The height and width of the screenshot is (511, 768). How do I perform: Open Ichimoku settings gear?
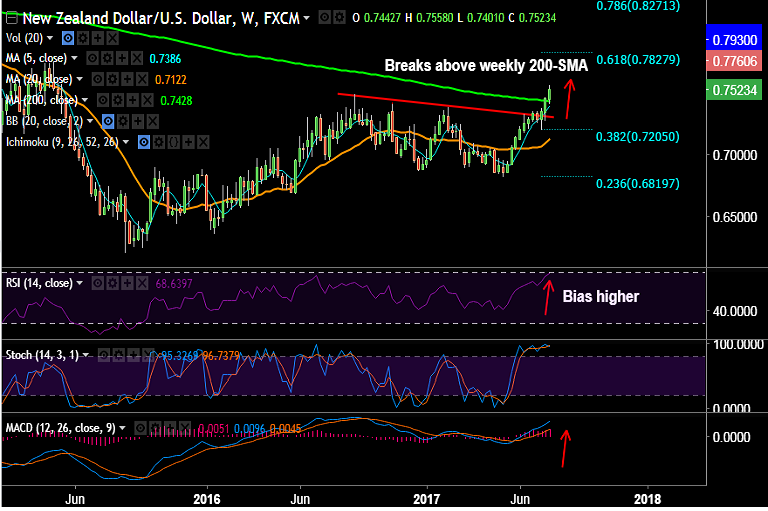(158, 143)
